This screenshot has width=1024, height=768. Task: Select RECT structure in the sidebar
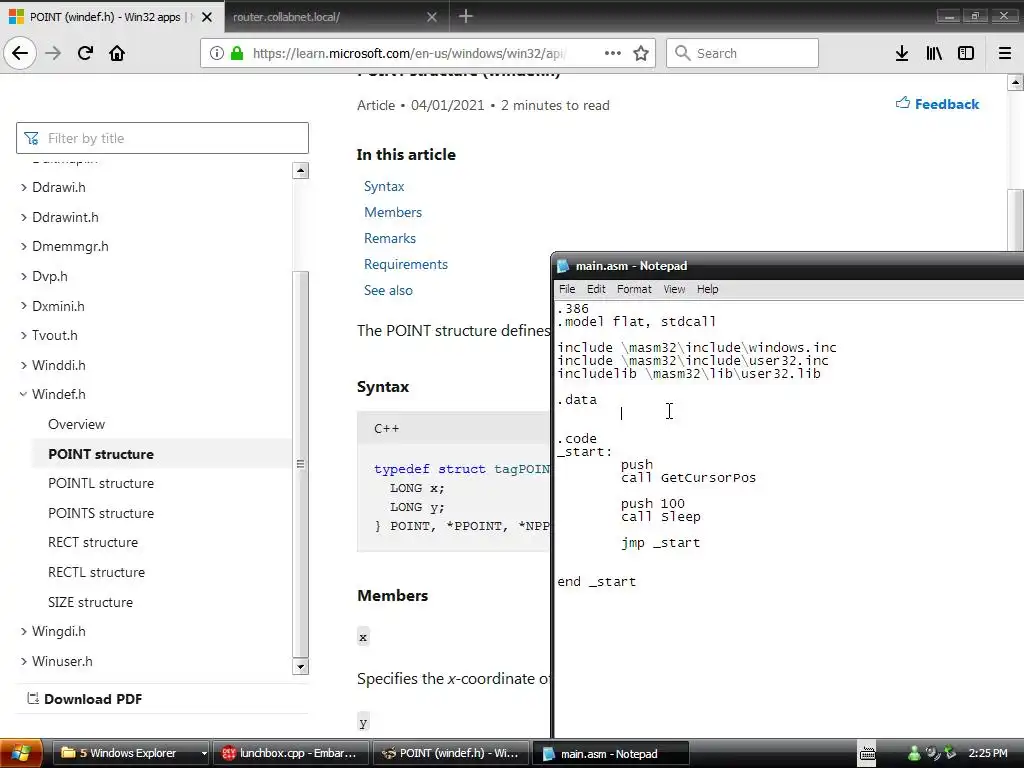(93, 542)
